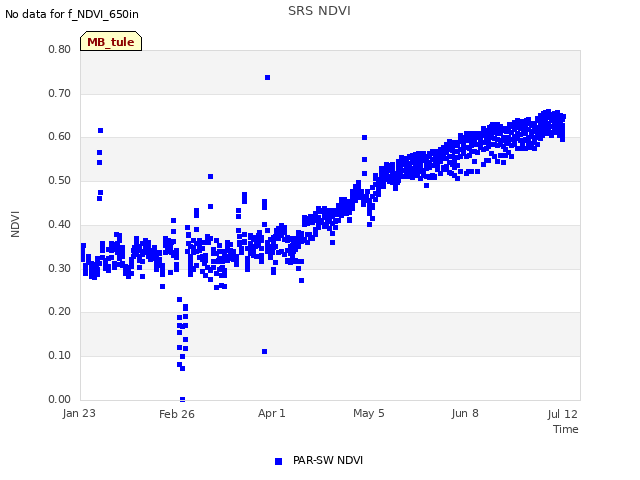Click the May 5 x-axis label
640x480 pixels.
point(369,413)
